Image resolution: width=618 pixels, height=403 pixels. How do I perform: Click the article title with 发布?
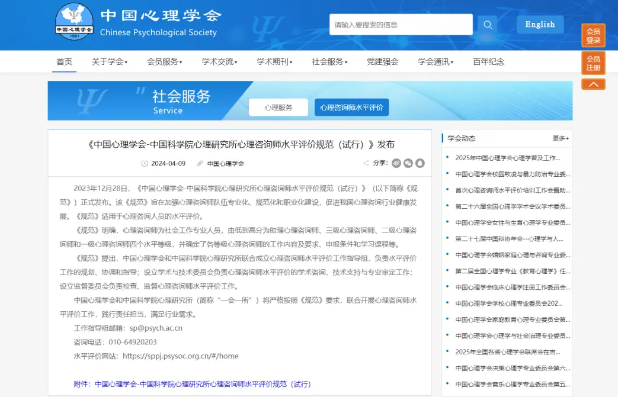pyautogui.click(x=241, y=144)
